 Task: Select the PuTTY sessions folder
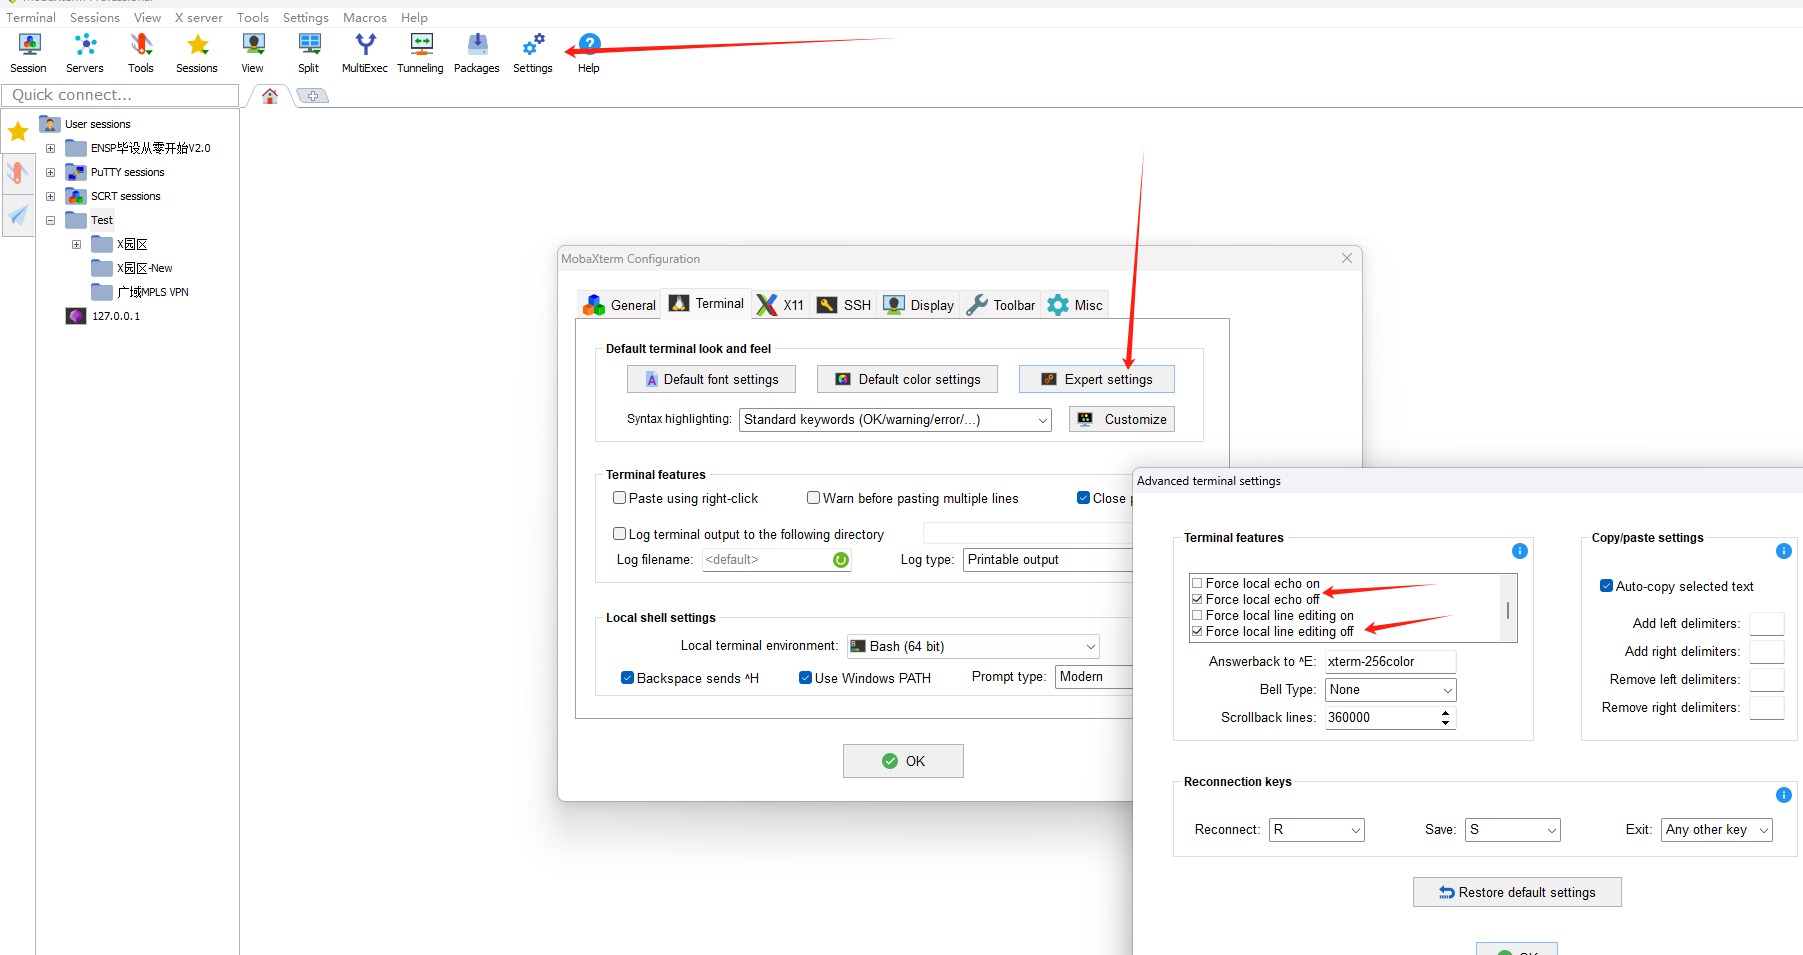[116, 172]
